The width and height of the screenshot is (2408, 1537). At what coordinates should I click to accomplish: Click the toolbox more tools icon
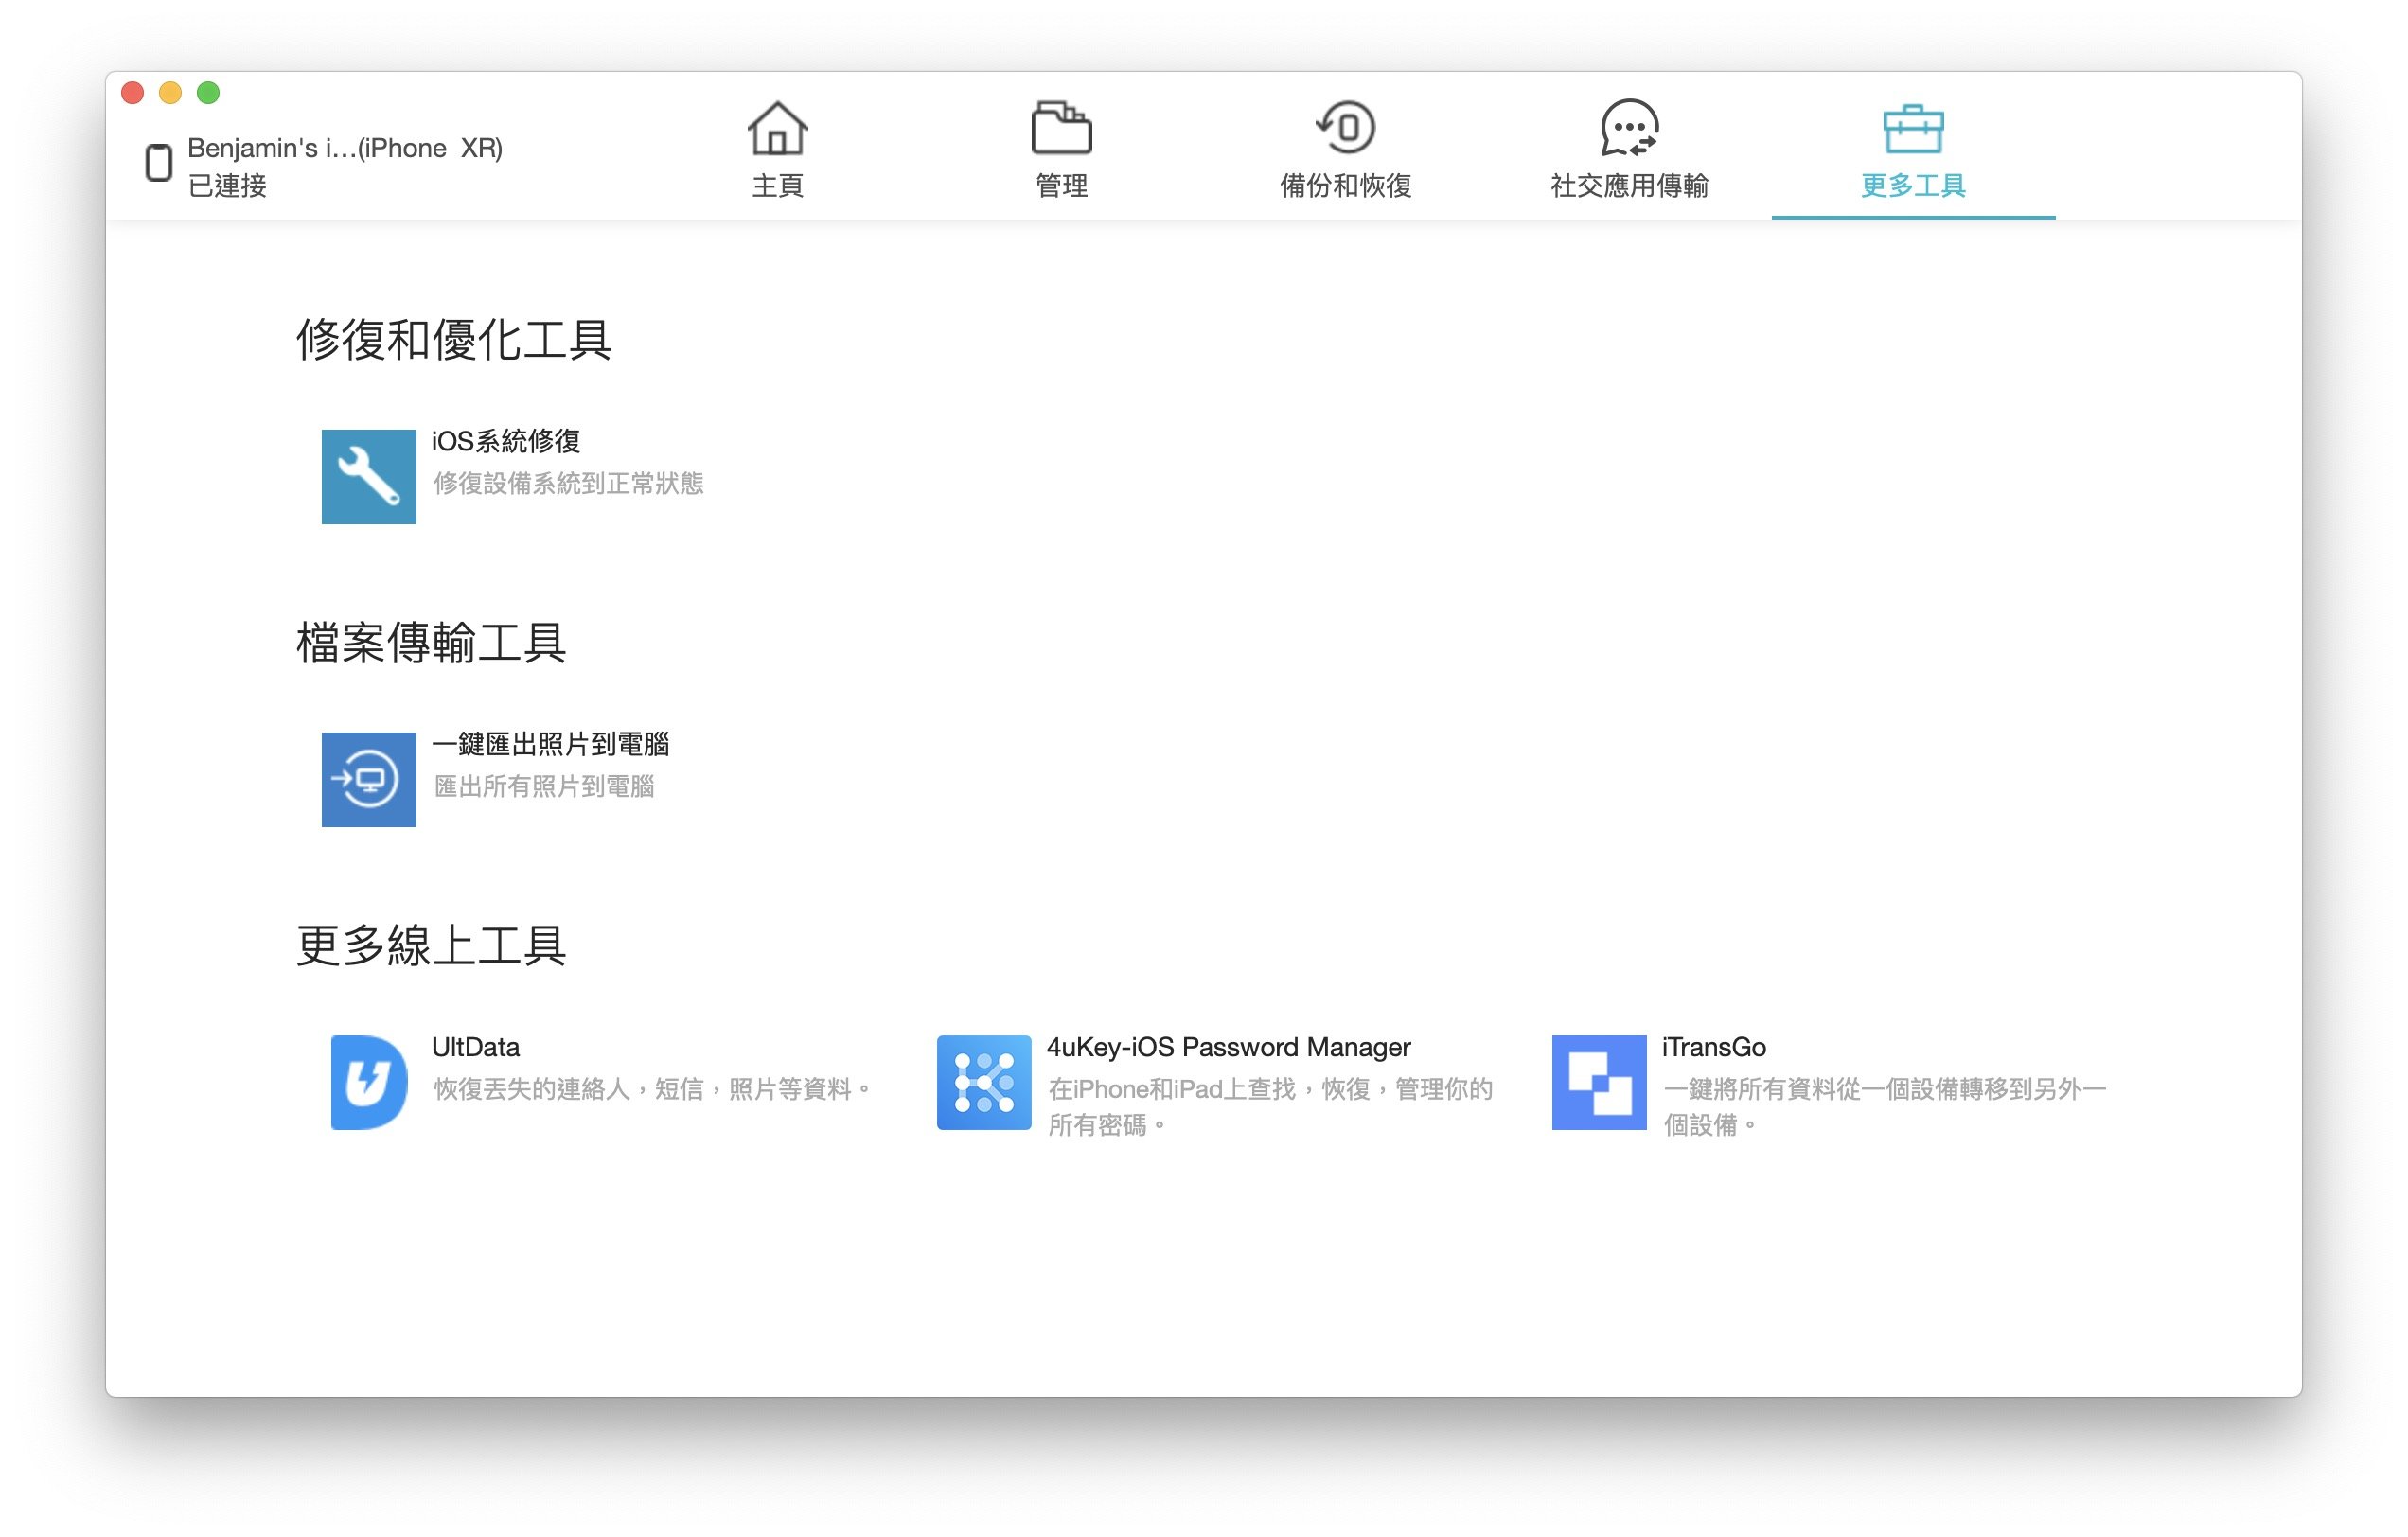click(1913, 129)
